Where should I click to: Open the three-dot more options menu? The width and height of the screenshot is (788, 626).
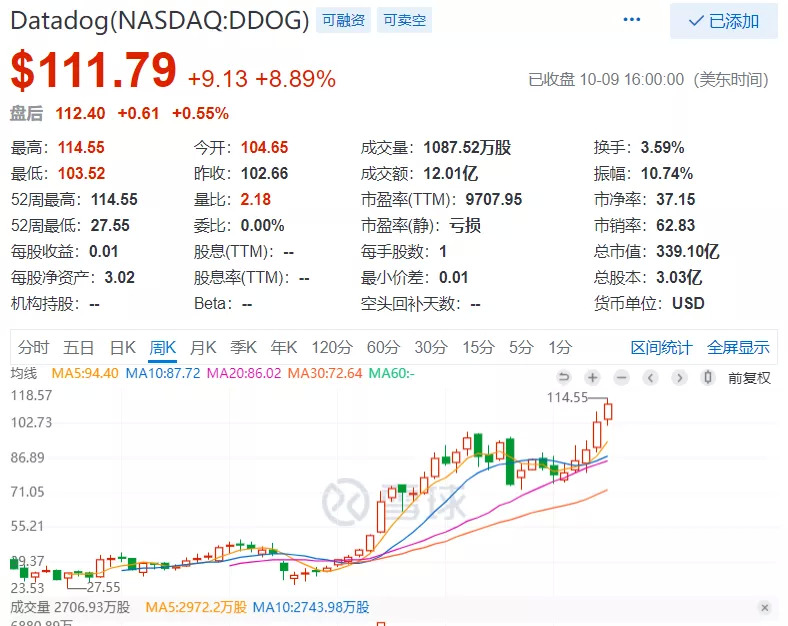coord(631,20)
